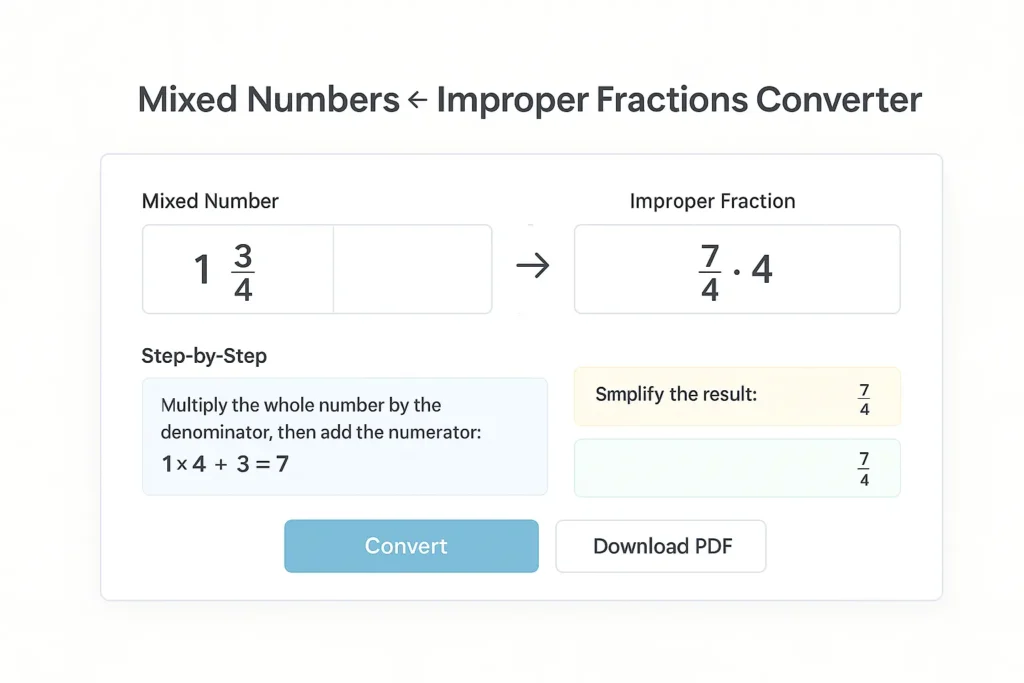Click the empty input box beside the mixed number
This screenshot has width=1024, height=683.
click(412, 268)
